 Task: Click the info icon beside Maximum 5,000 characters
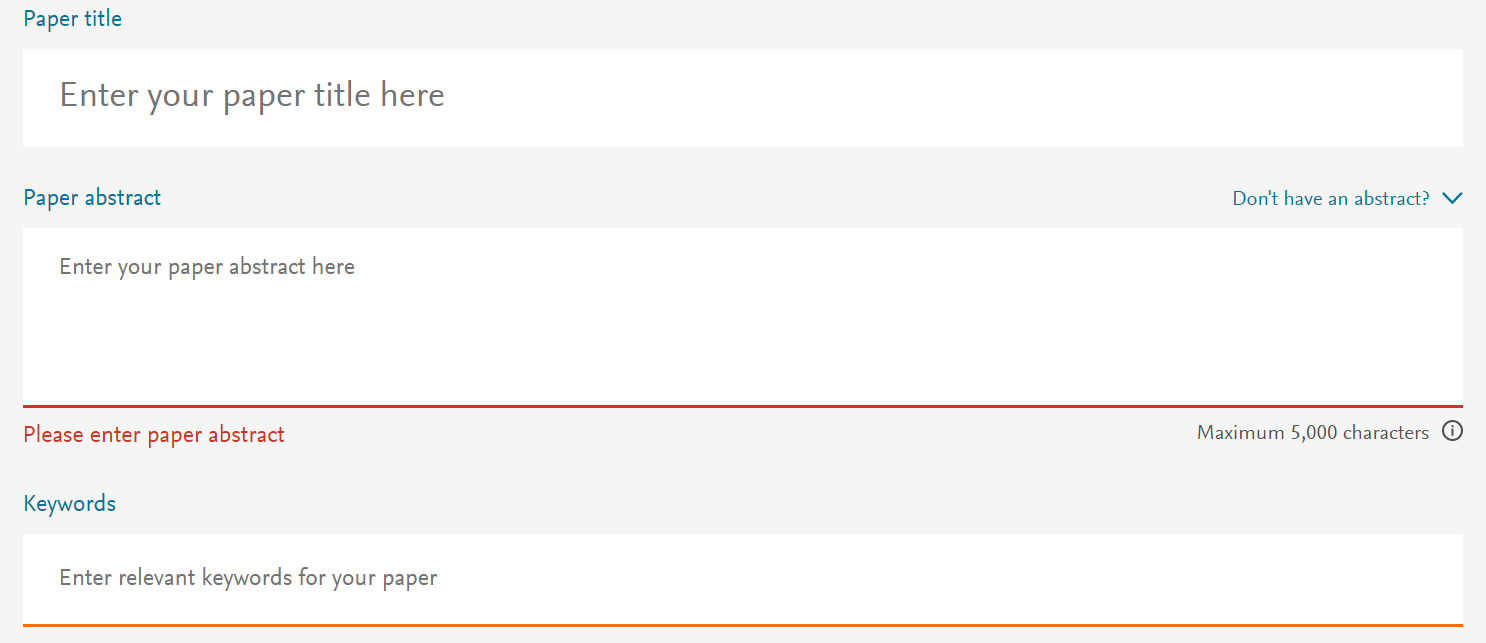point(1452,432)
